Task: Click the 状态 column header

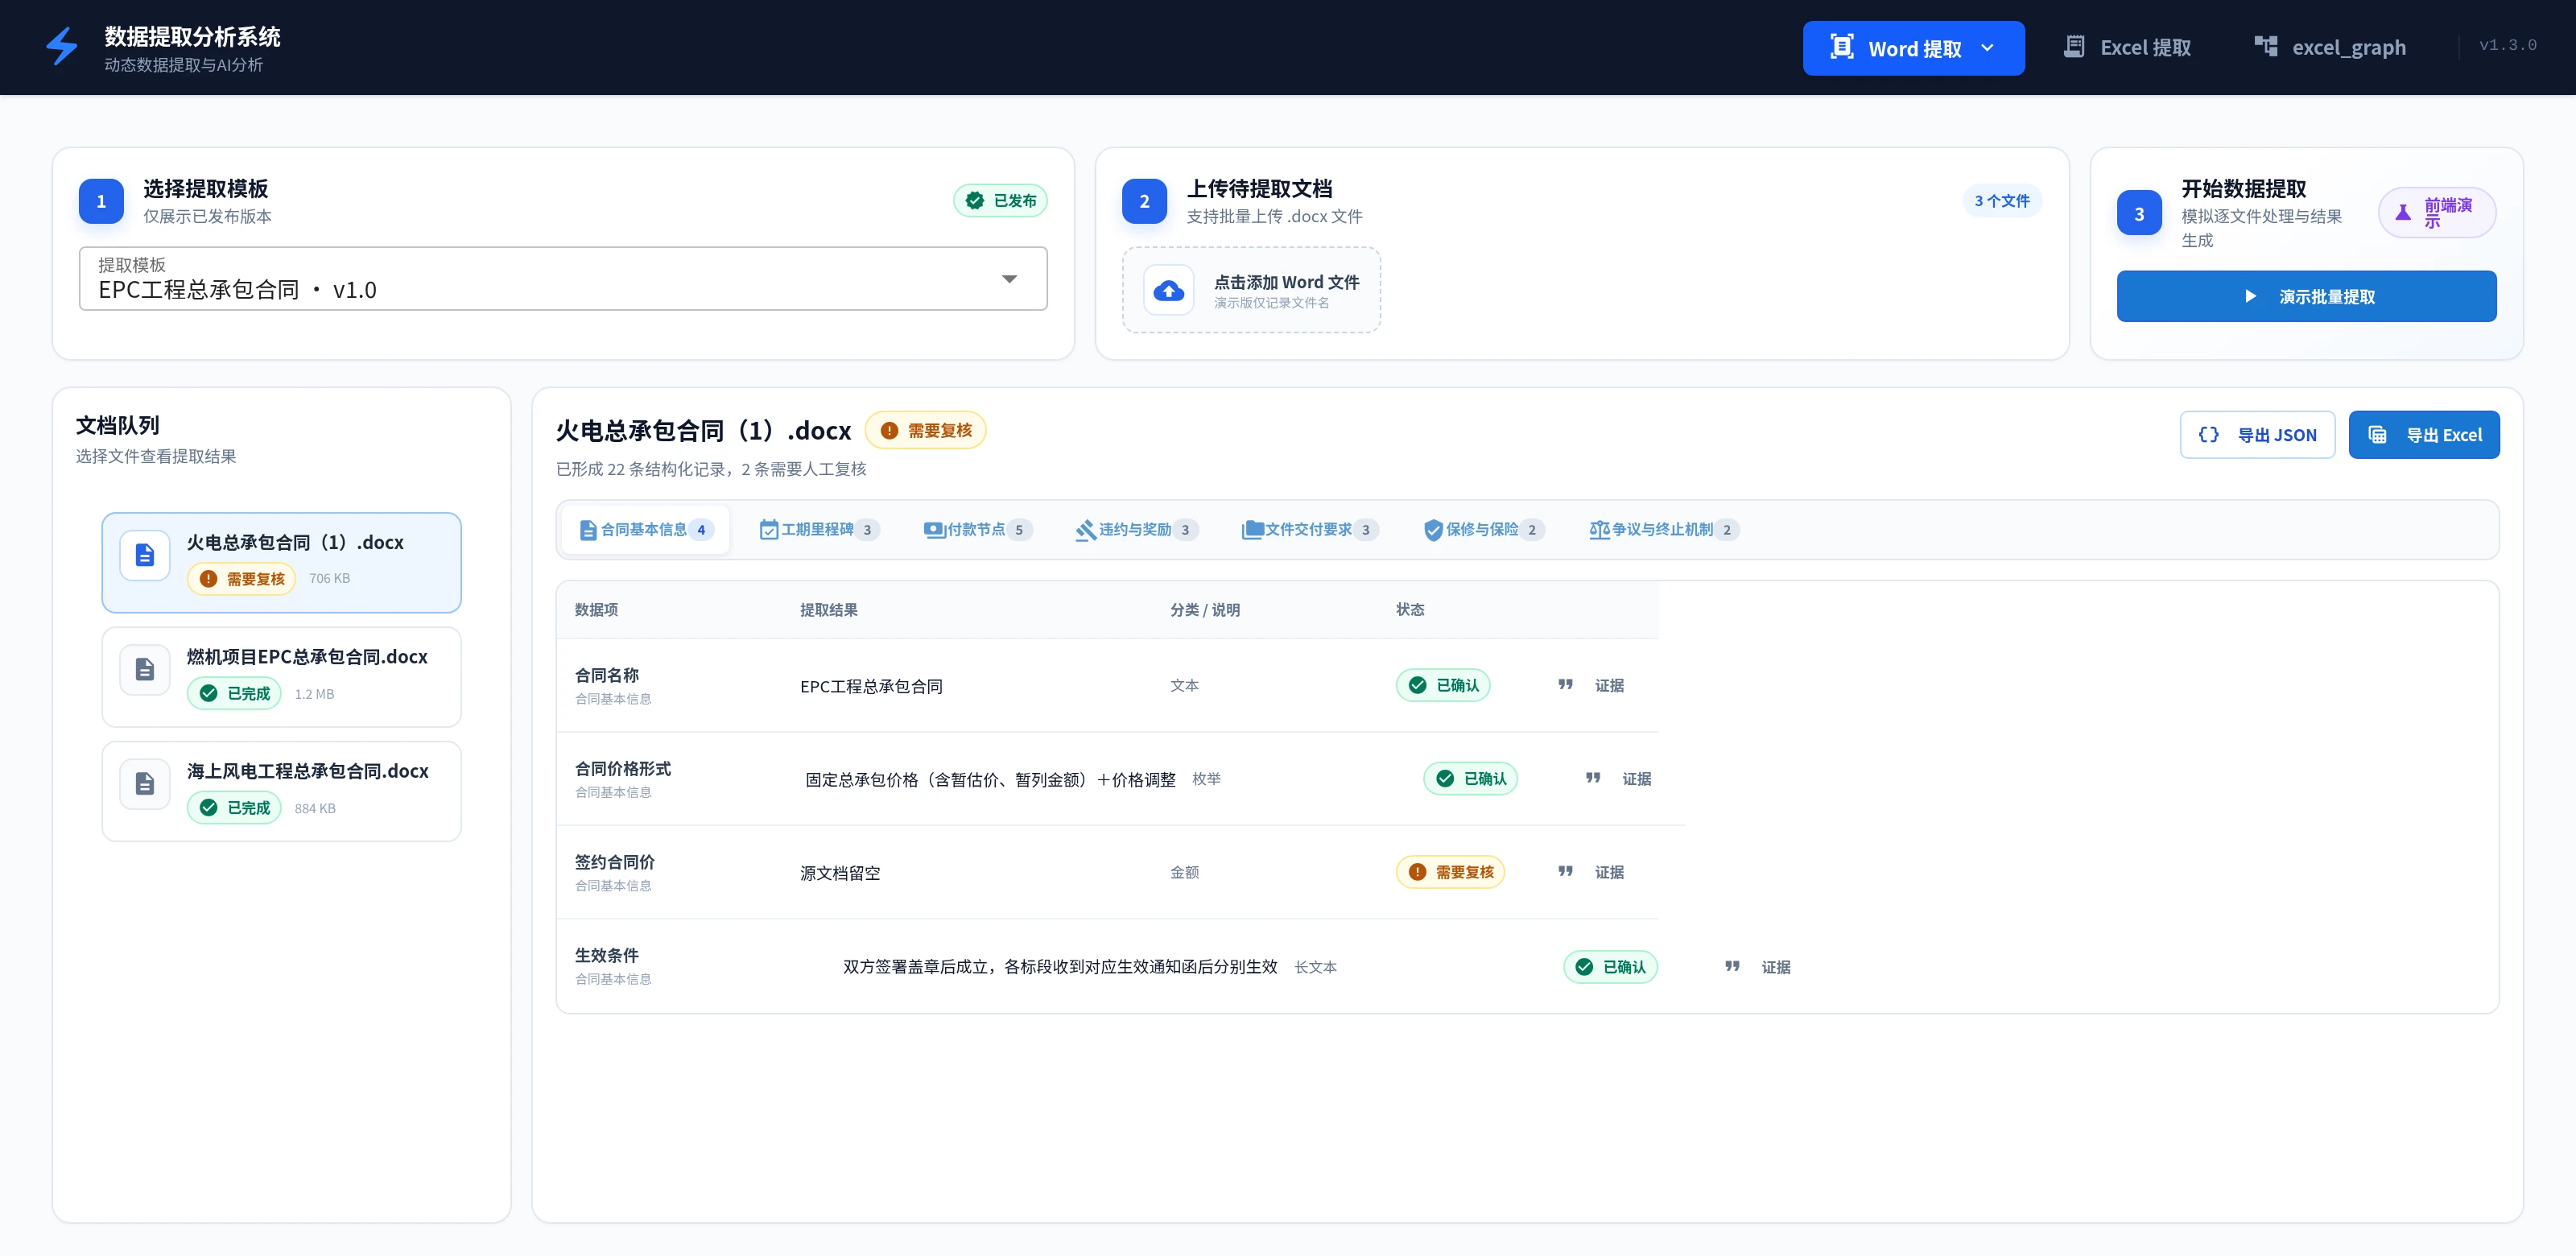Action: (x=1410, y=610)
